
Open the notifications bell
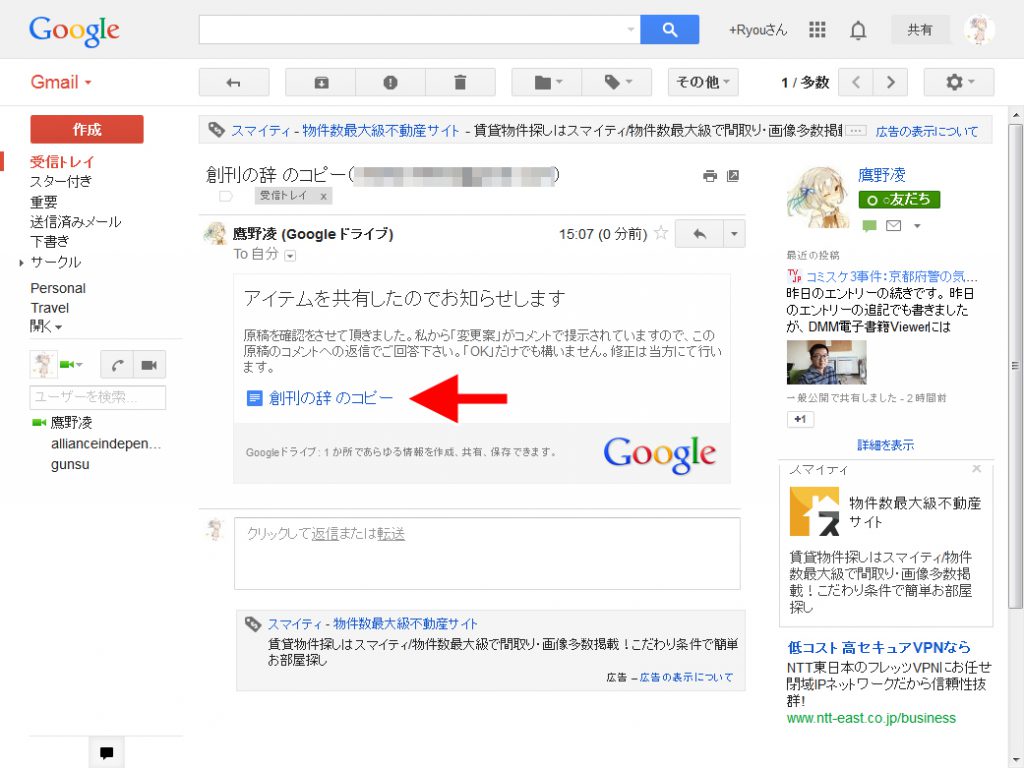(x=858, y=30)
